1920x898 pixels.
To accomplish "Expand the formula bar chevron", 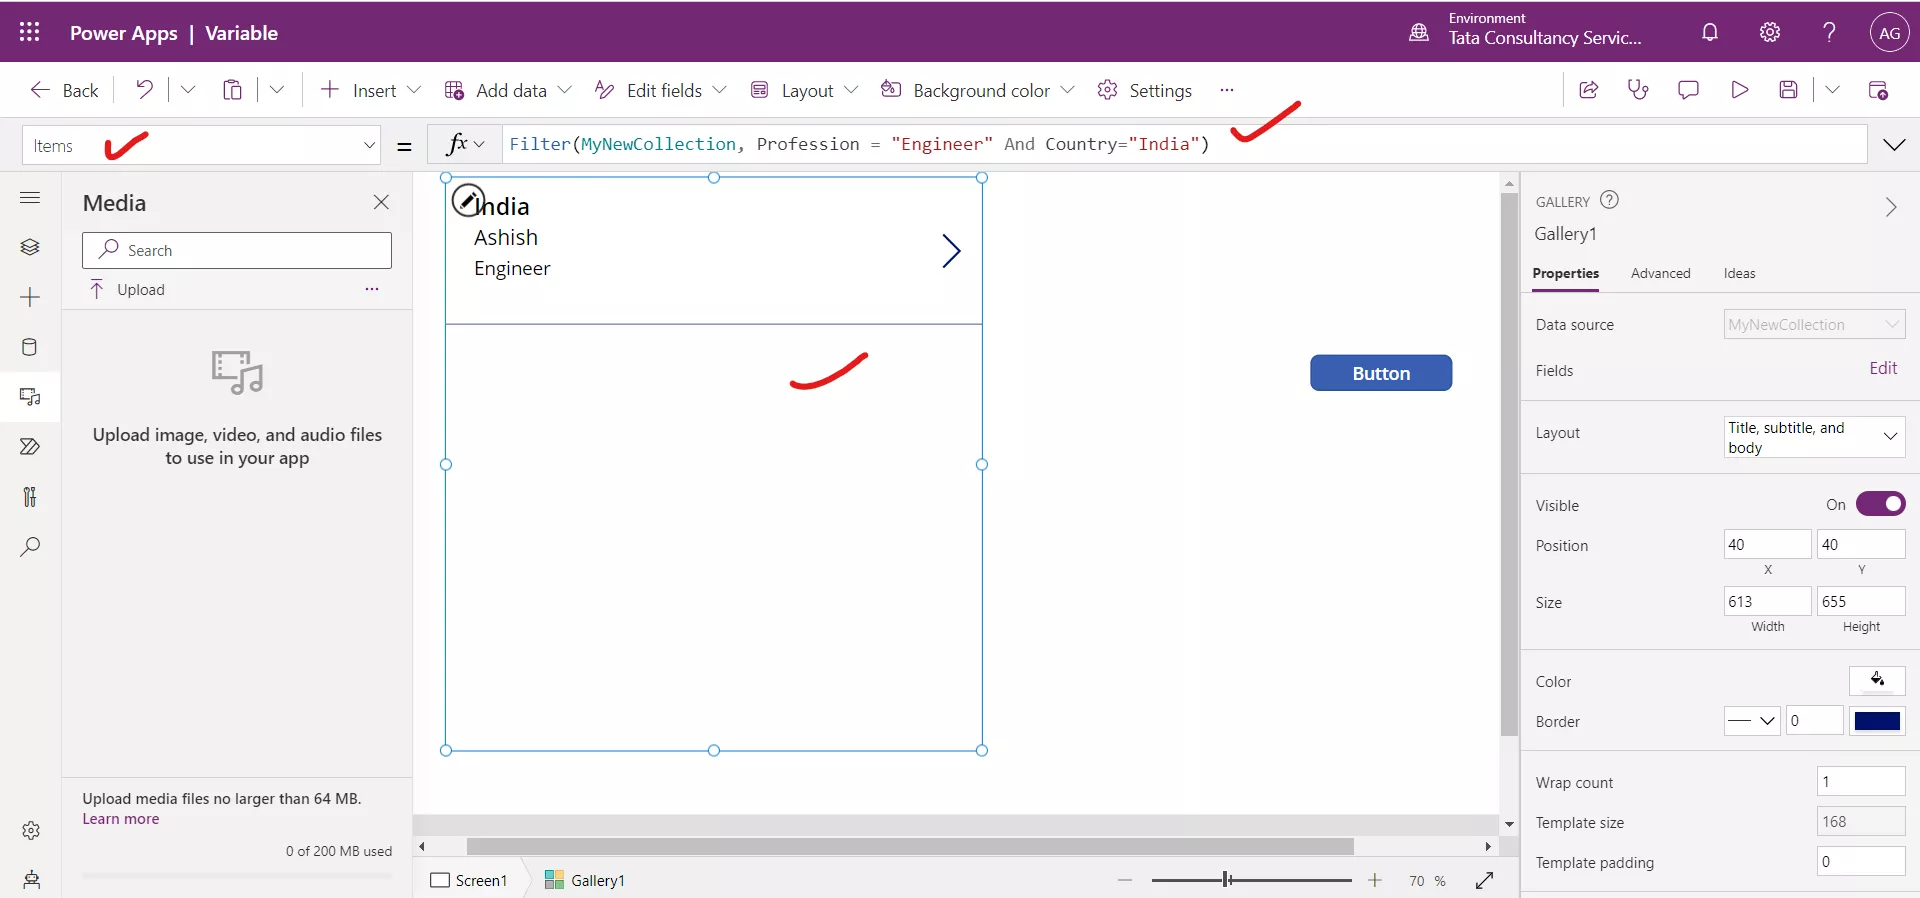I will (1894, 145).
